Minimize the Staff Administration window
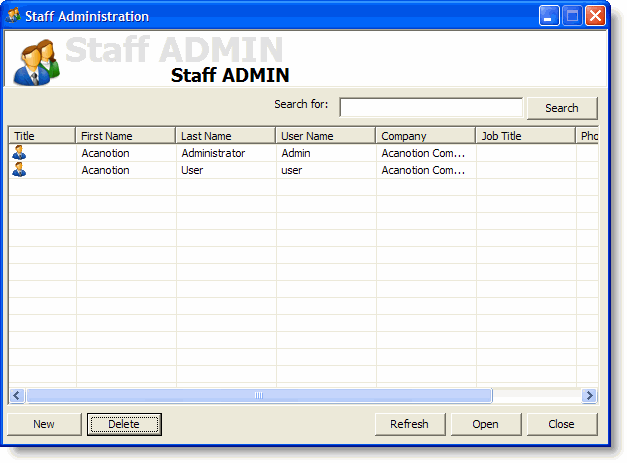This screenshot has width=627, height=463. (549, 16)
